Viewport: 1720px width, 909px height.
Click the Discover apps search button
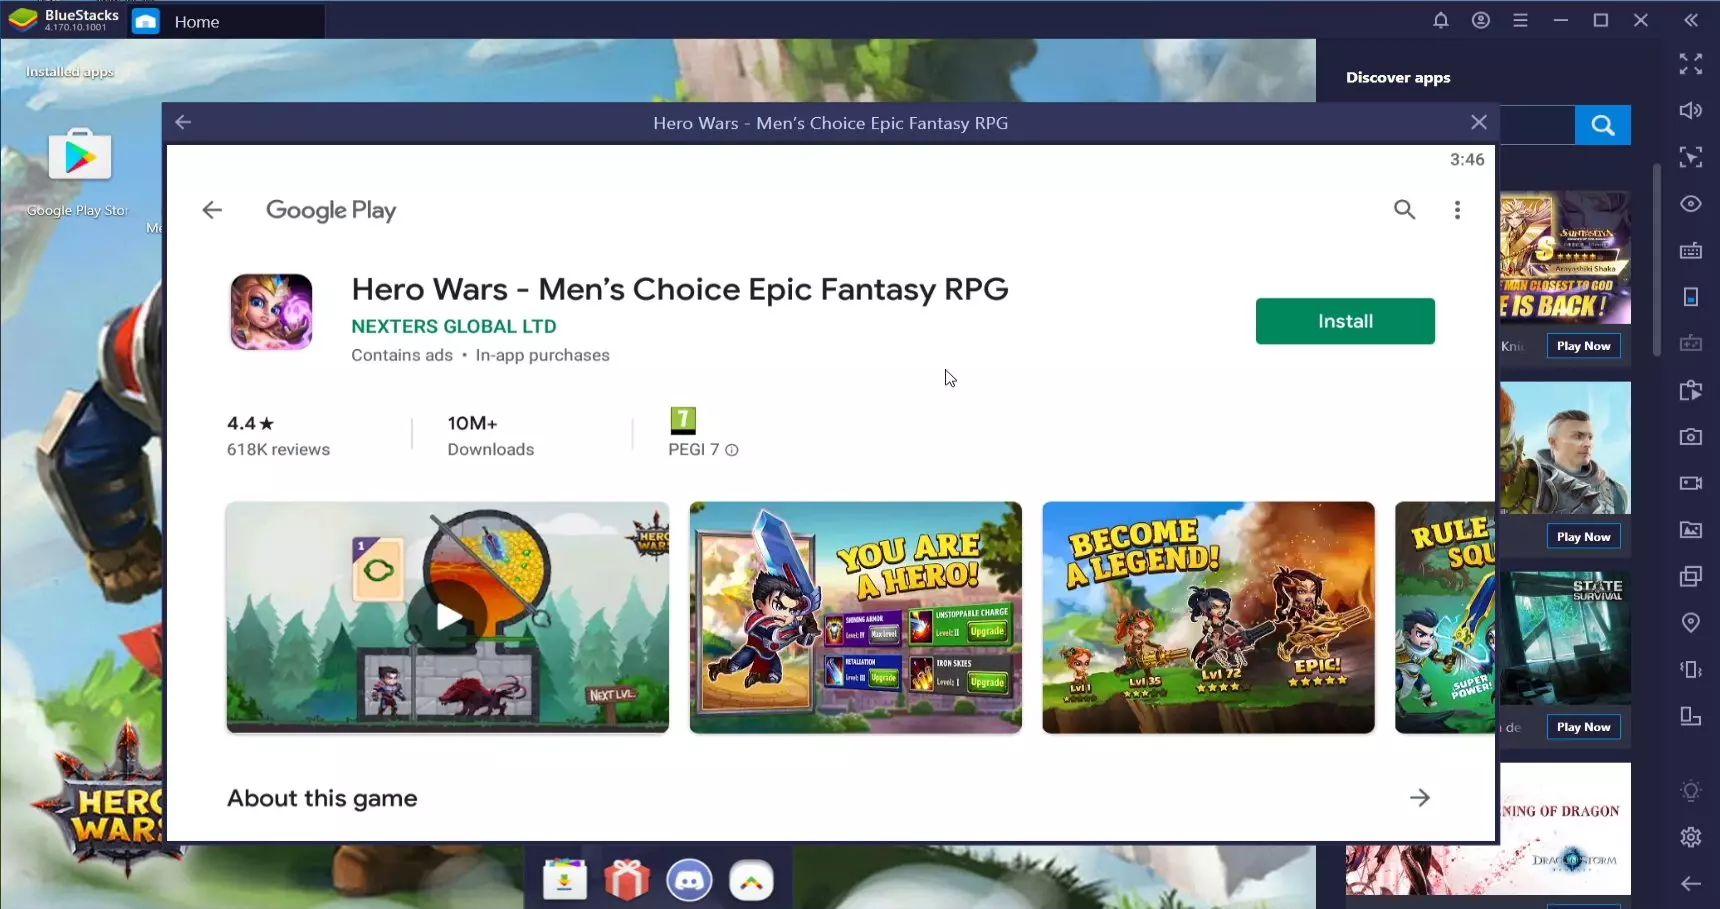coord(1602,125)
